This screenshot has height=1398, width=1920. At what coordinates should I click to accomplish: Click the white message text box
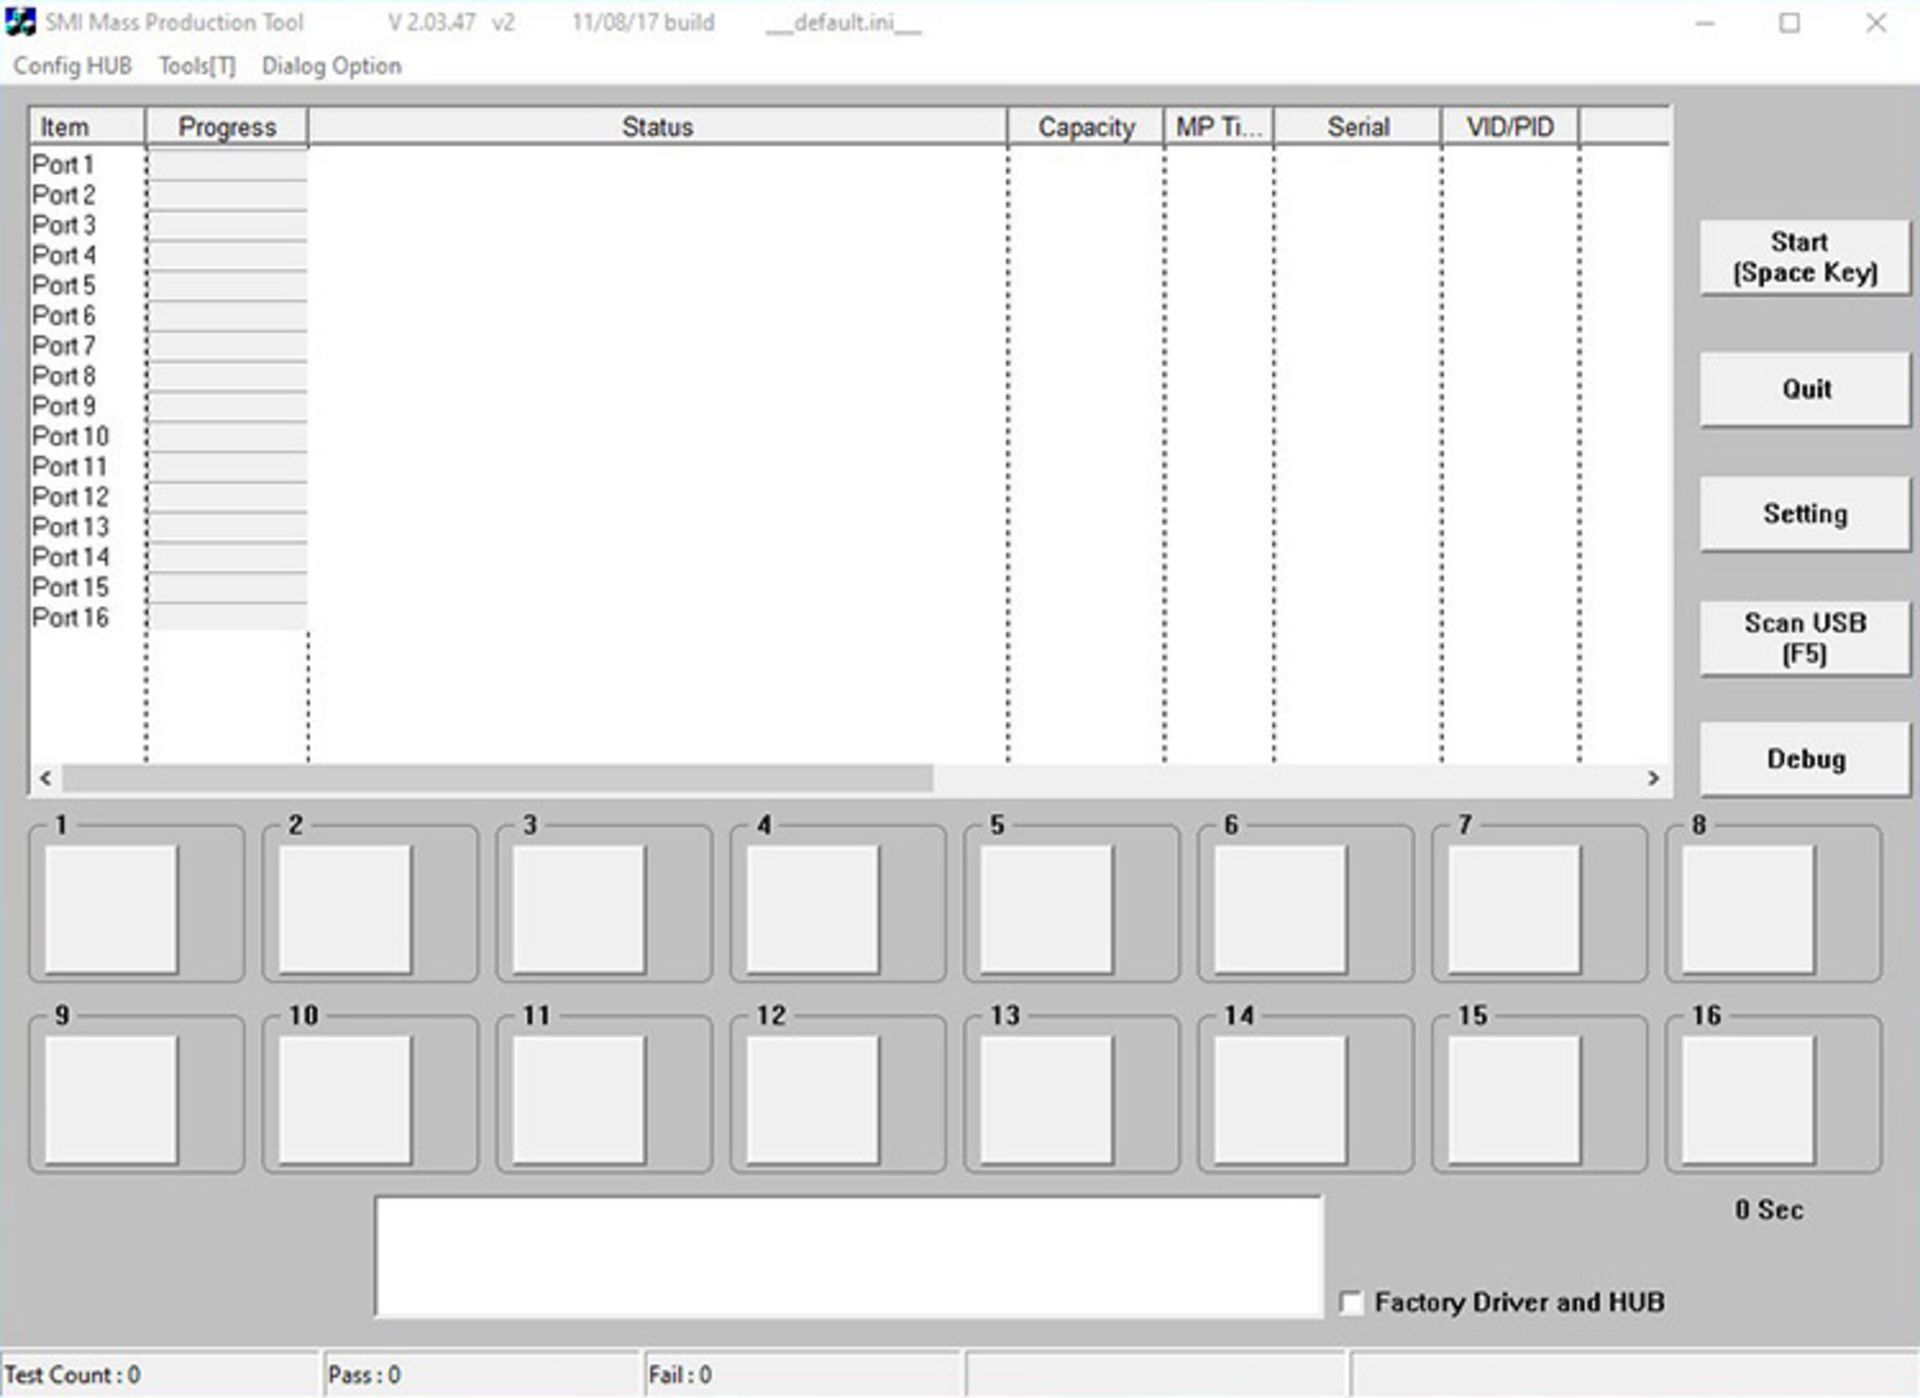click(x=848, y=1256)
